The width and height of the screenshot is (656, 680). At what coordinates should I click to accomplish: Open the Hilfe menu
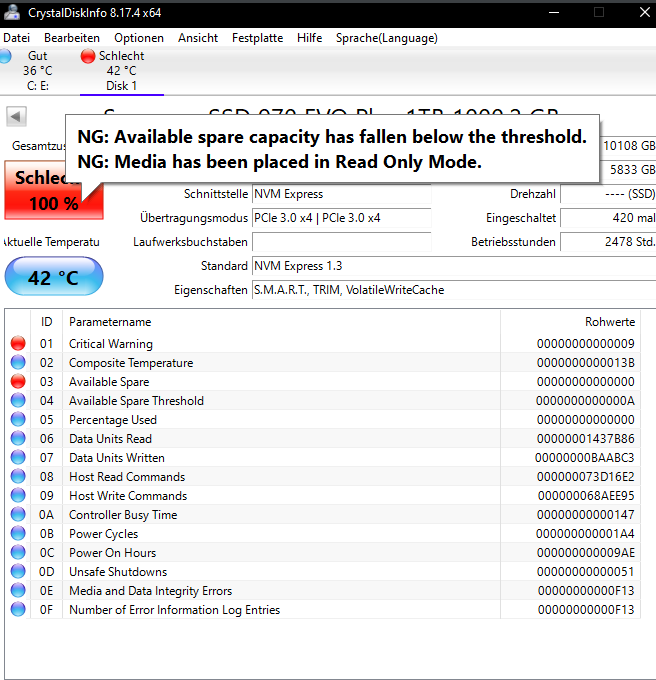tap(310, 38)
